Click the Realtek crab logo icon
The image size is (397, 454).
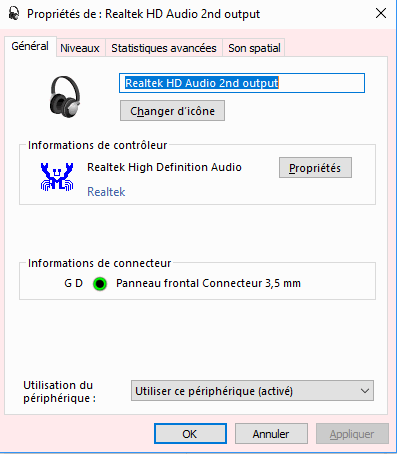pos(57,177)
